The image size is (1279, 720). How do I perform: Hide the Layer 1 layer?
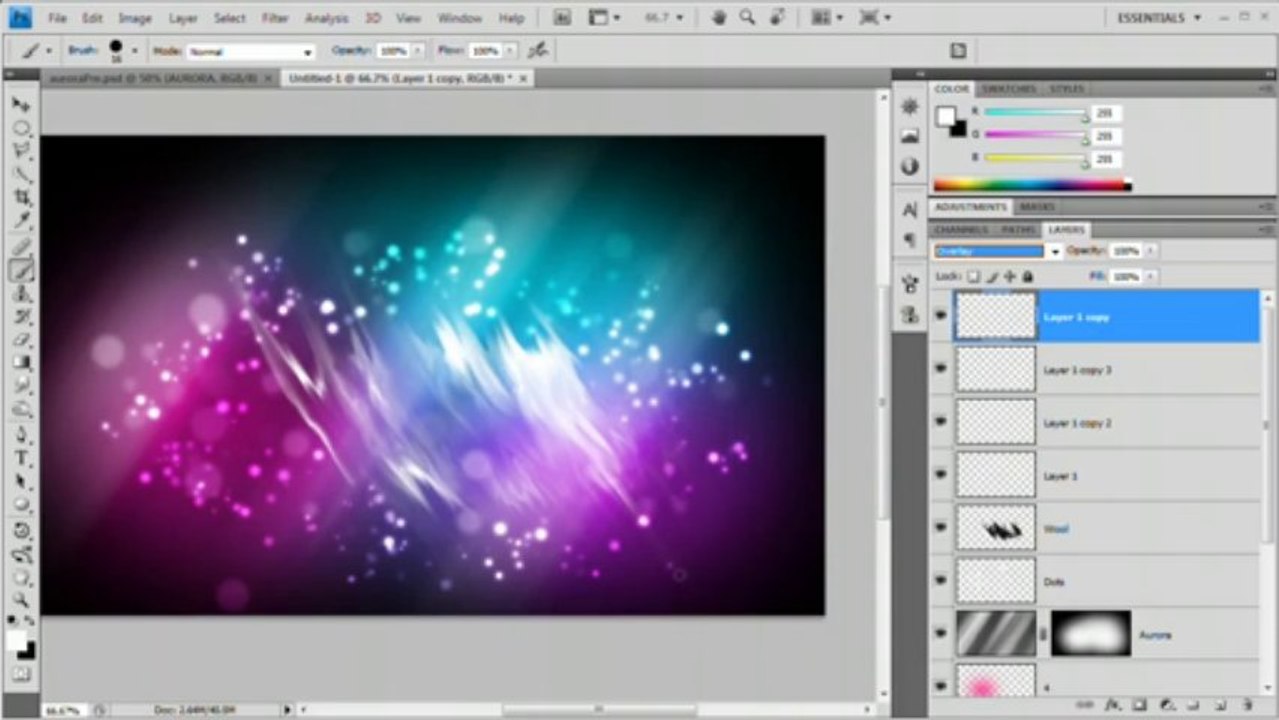[940, 475]
